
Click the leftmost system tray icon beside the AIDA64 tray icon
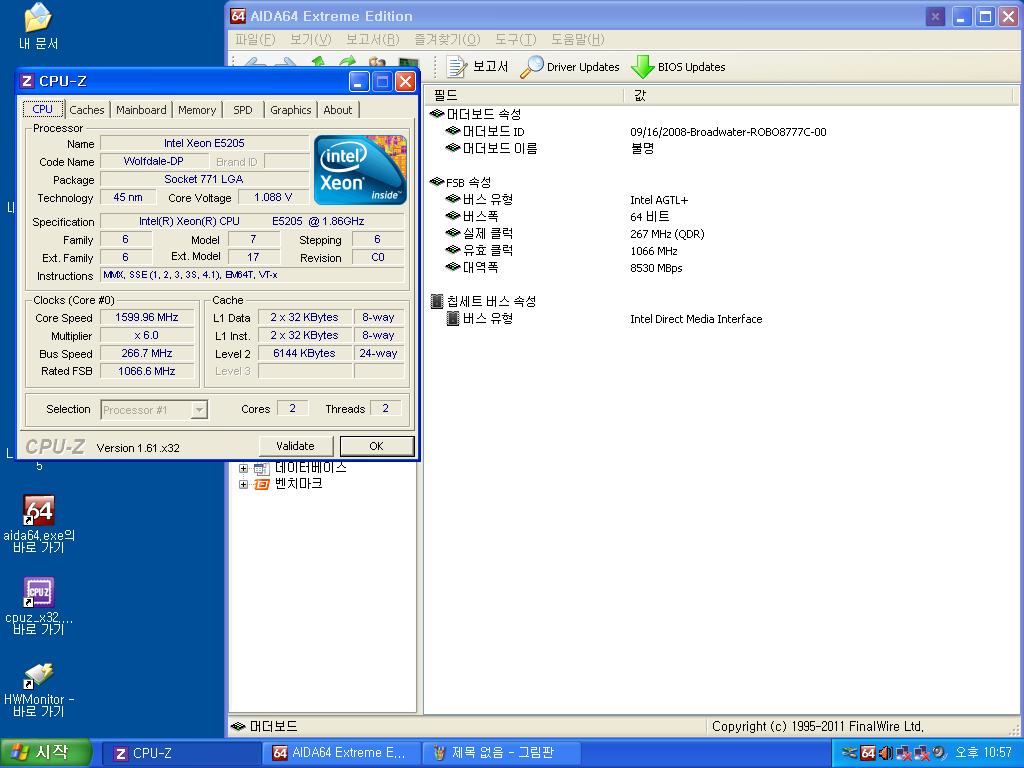pyautogui.click(x=850, y=753)
